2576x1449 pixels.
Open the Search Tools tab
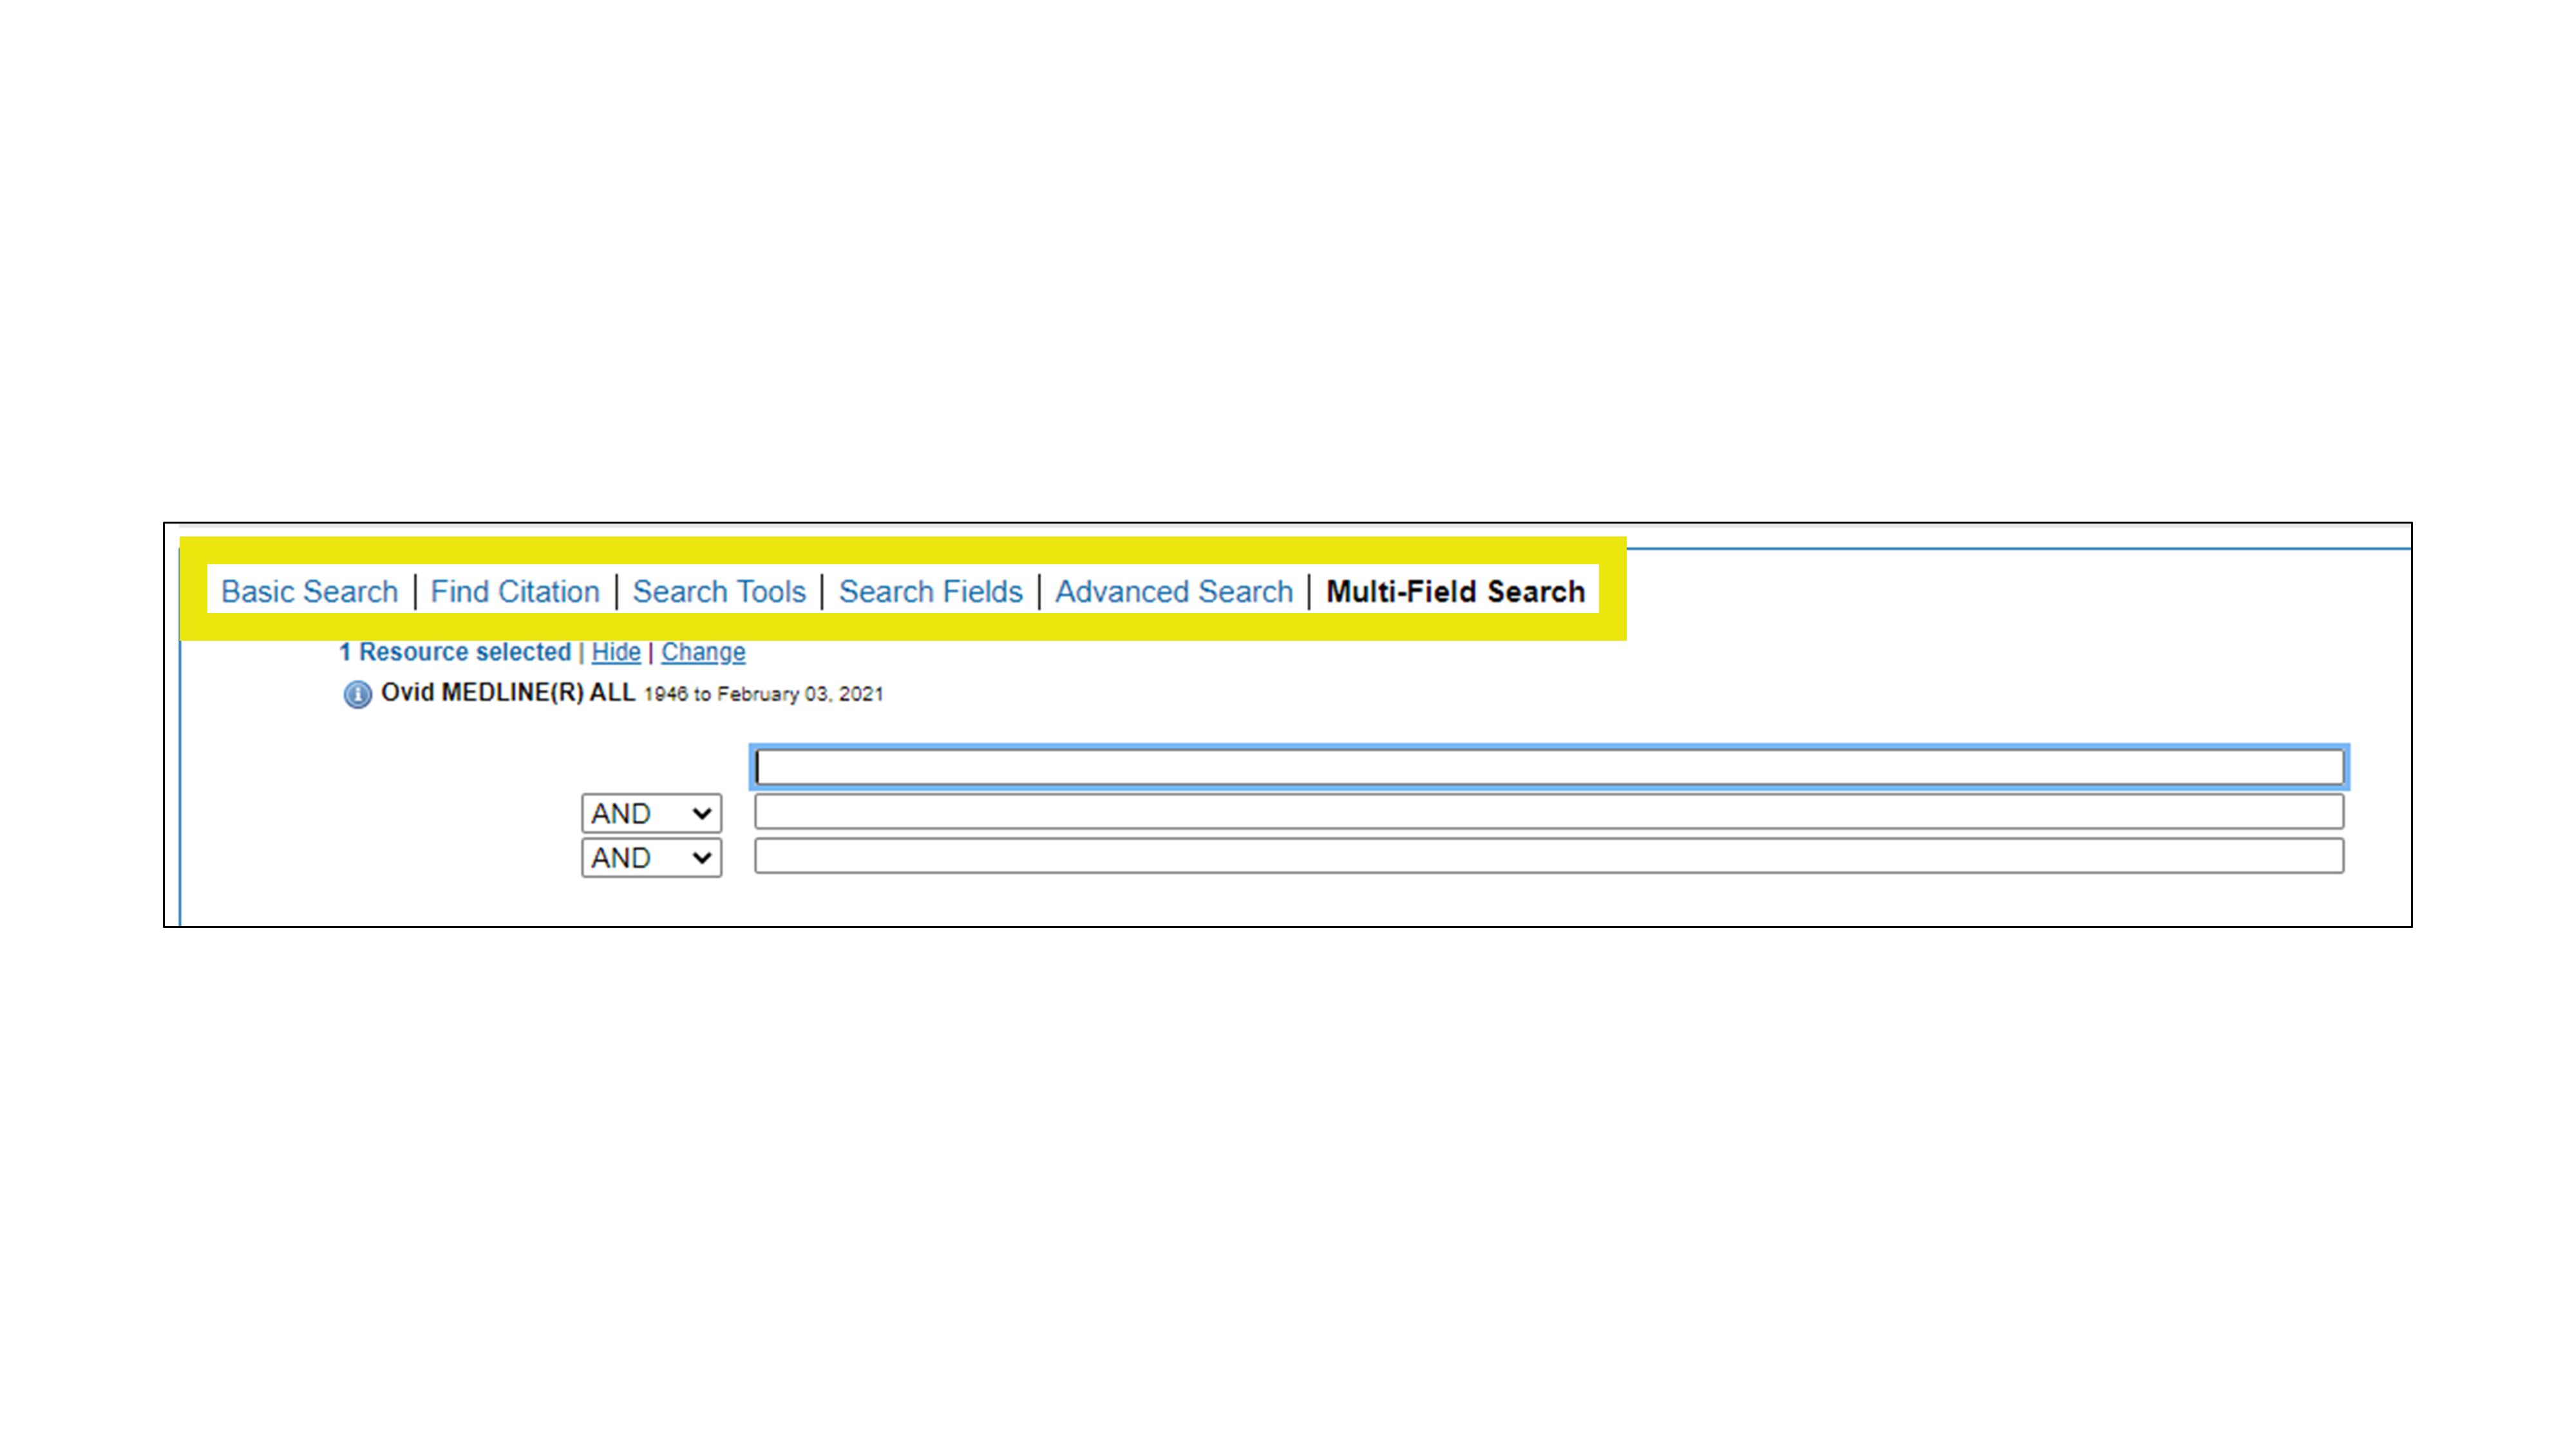click(719, 591)
